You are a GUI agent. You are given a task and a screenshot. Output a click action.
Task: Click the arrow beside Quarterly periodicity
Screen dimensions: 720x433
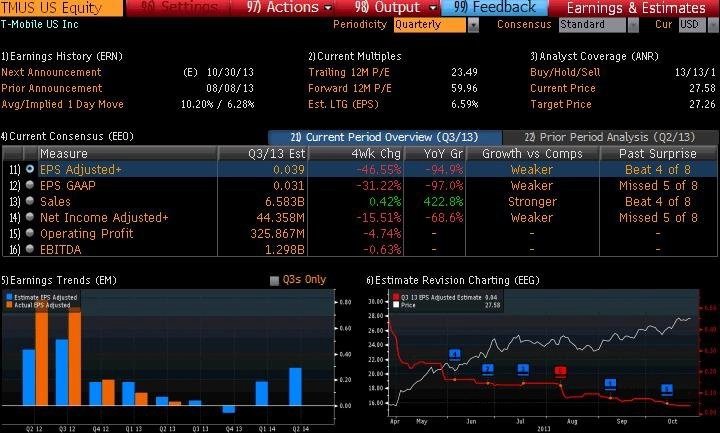[473, 25]
